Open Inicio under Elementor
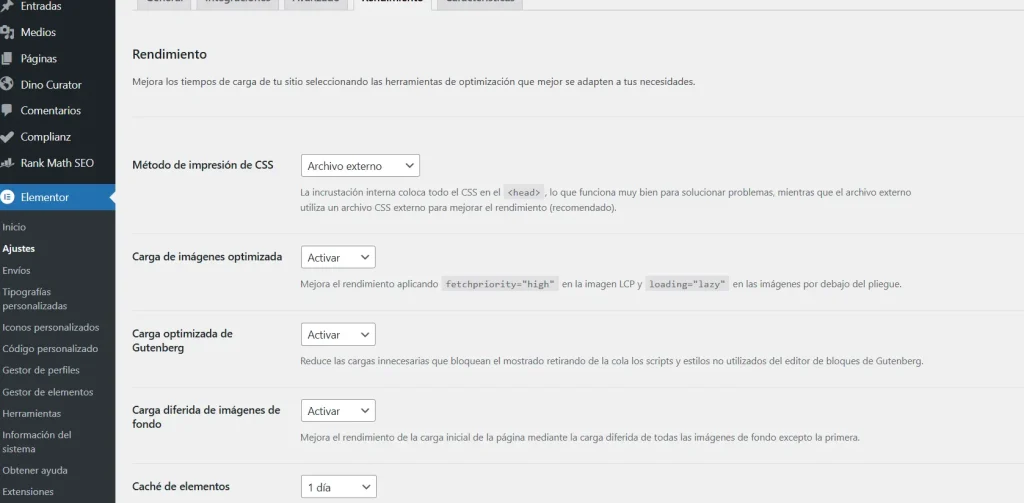Image resolution: width=1024 pixels, height=503 pixels. pyautogui.click(x=14, y=227)
